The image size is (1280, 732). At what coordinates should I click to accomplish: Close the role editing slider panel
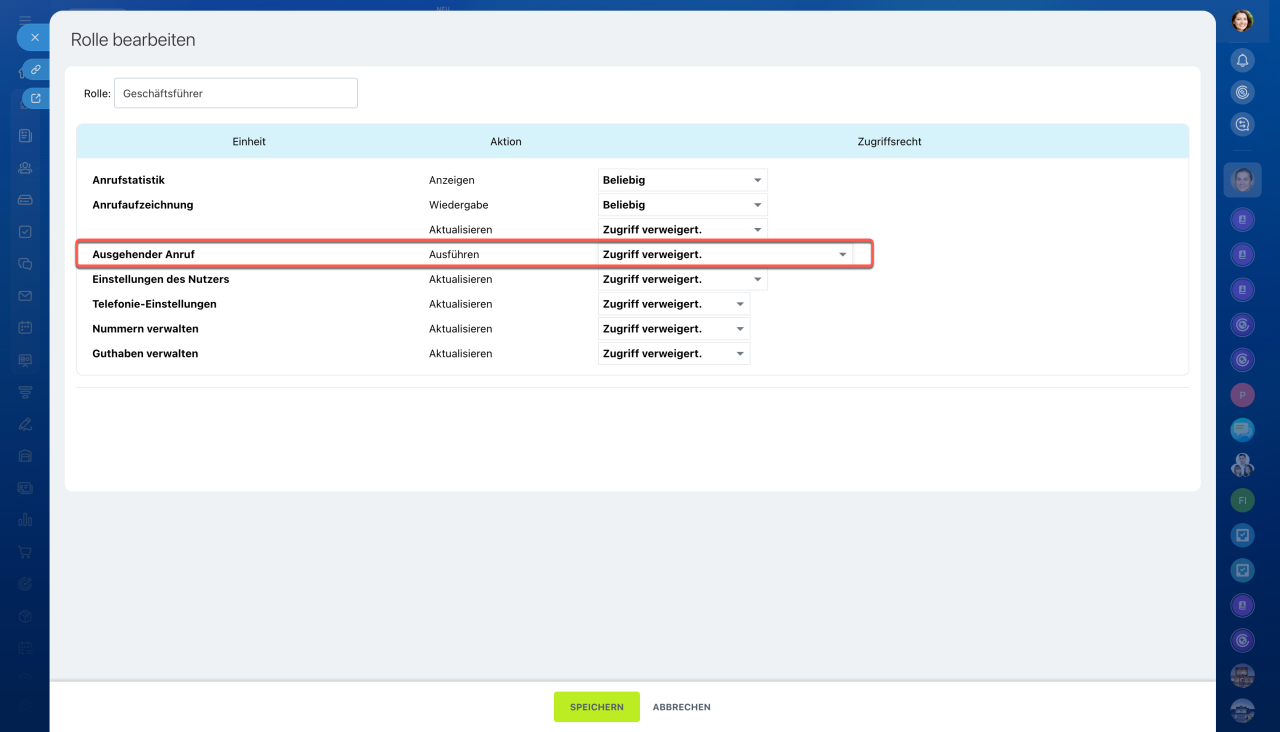[34, 37]
